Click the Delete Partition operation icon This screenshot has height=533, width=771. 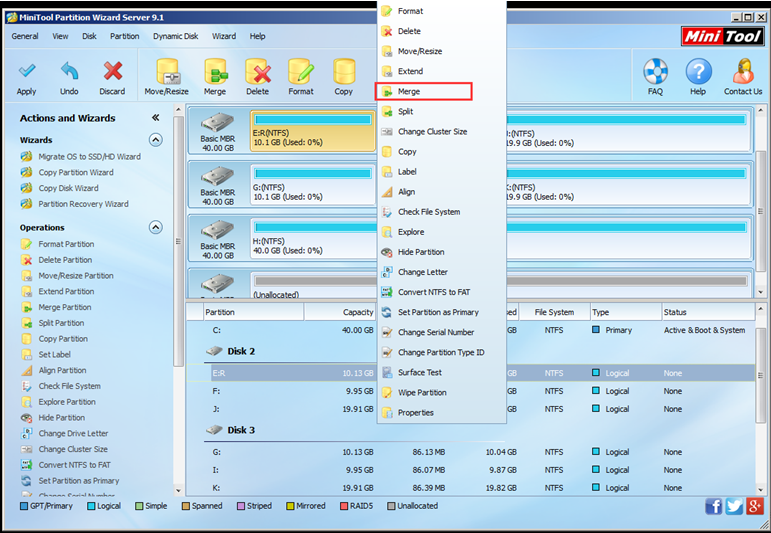26,260
